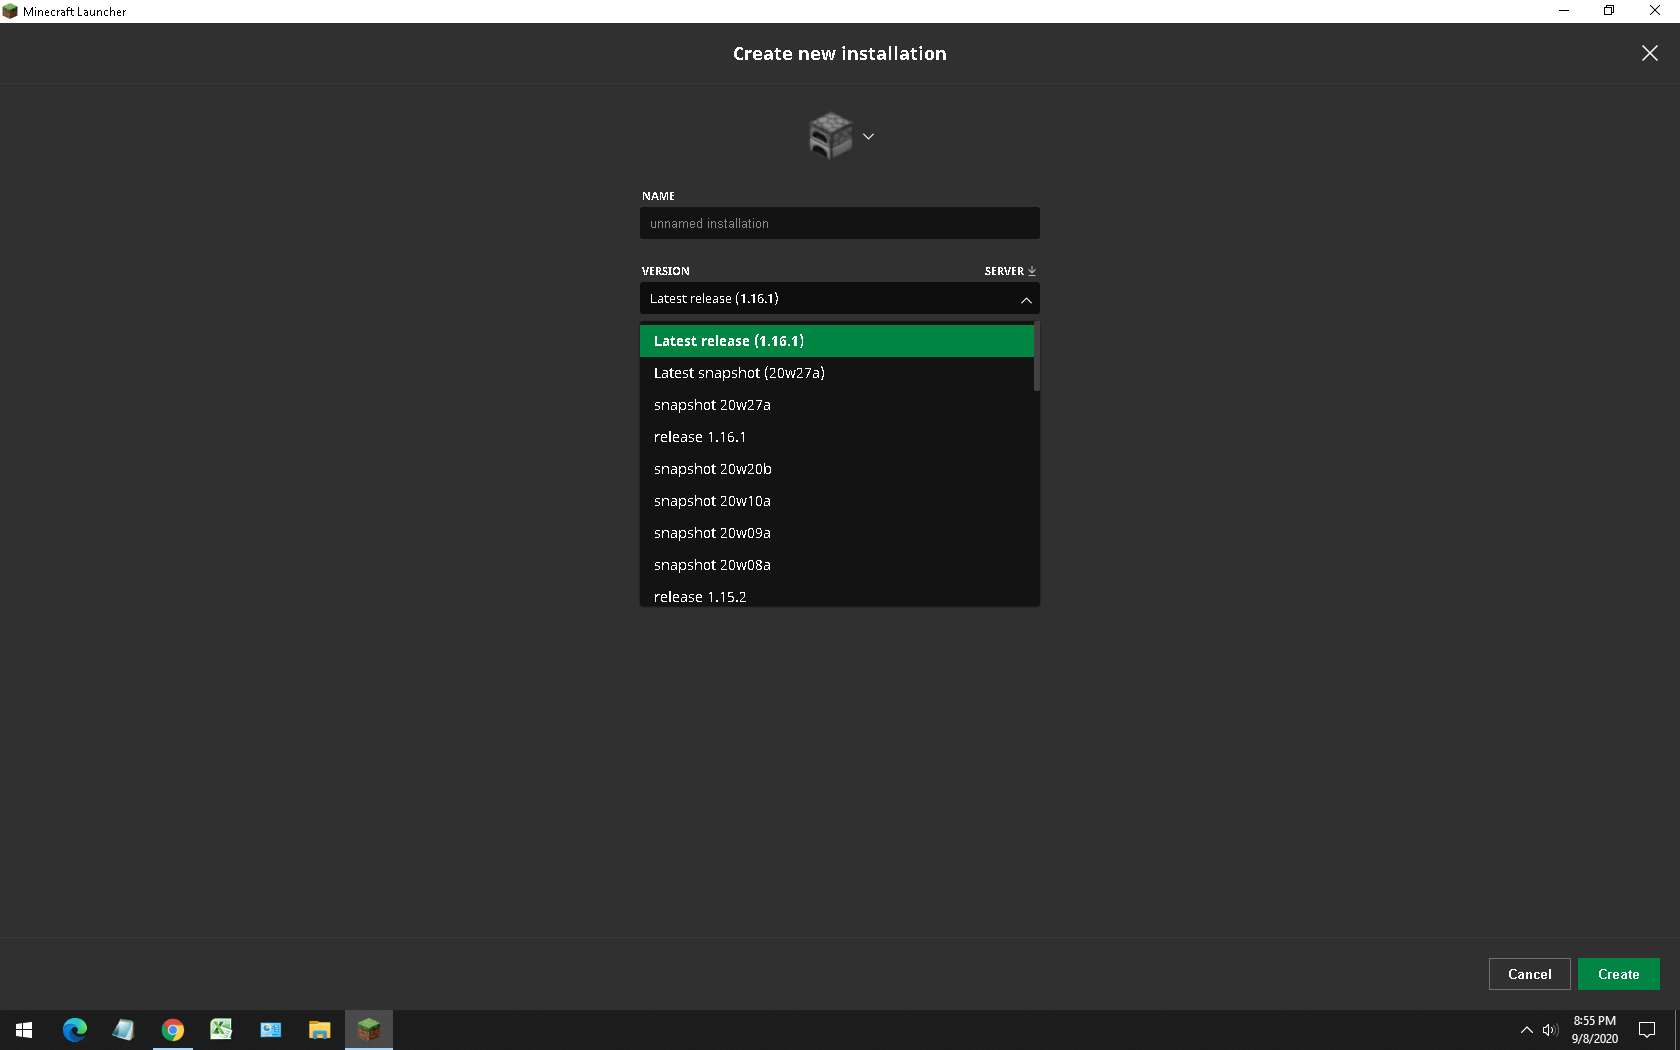Open Google Chrome from taskbar
1680x1050 pixels.
pos(173,1030)
